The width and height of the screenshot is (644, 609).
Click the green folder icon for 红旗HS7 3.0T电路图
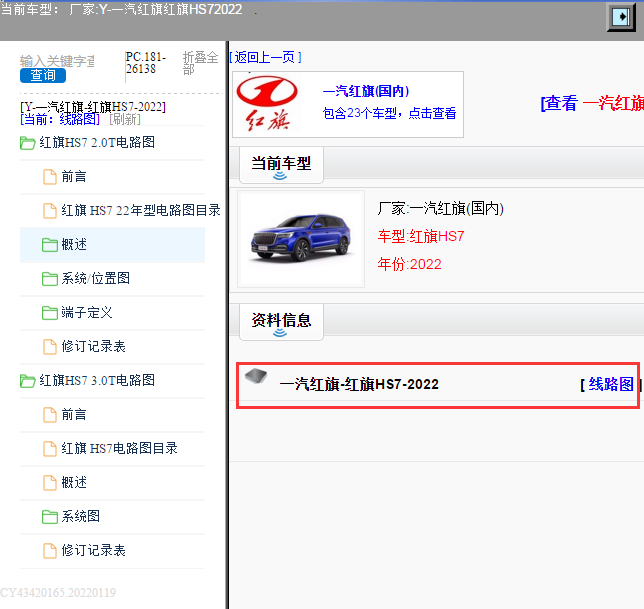point(28,381)
